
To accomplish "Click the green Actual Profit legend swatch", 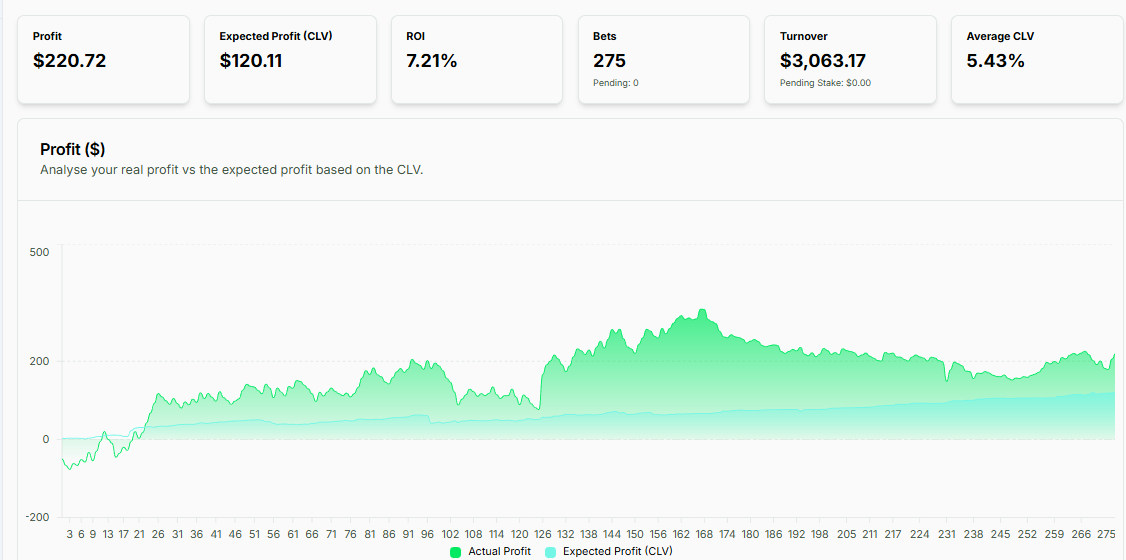I will 456,552.
